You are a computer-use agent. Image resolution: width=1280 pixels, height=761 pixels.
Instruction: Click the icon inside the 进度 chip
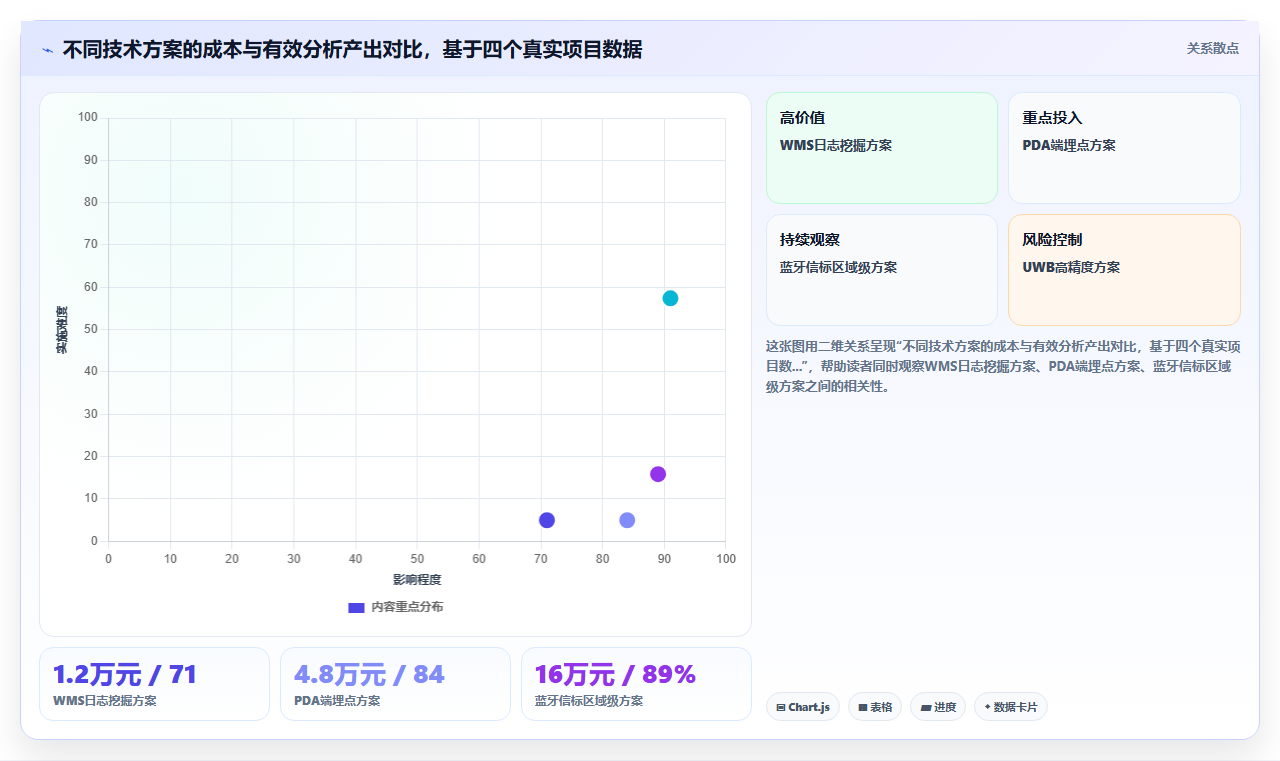tap(926, 707)
